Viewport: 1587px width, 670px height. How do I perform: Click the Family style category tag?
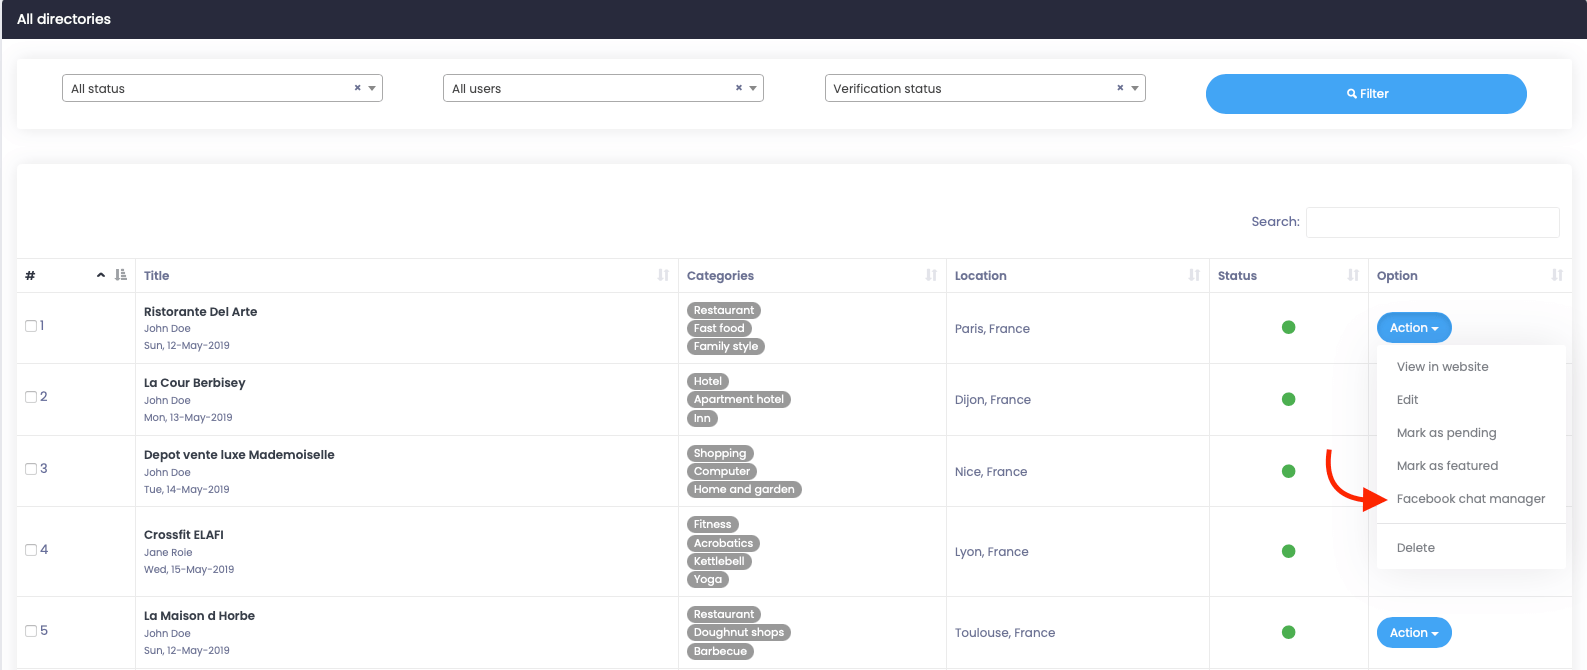[x=726, y=346]
